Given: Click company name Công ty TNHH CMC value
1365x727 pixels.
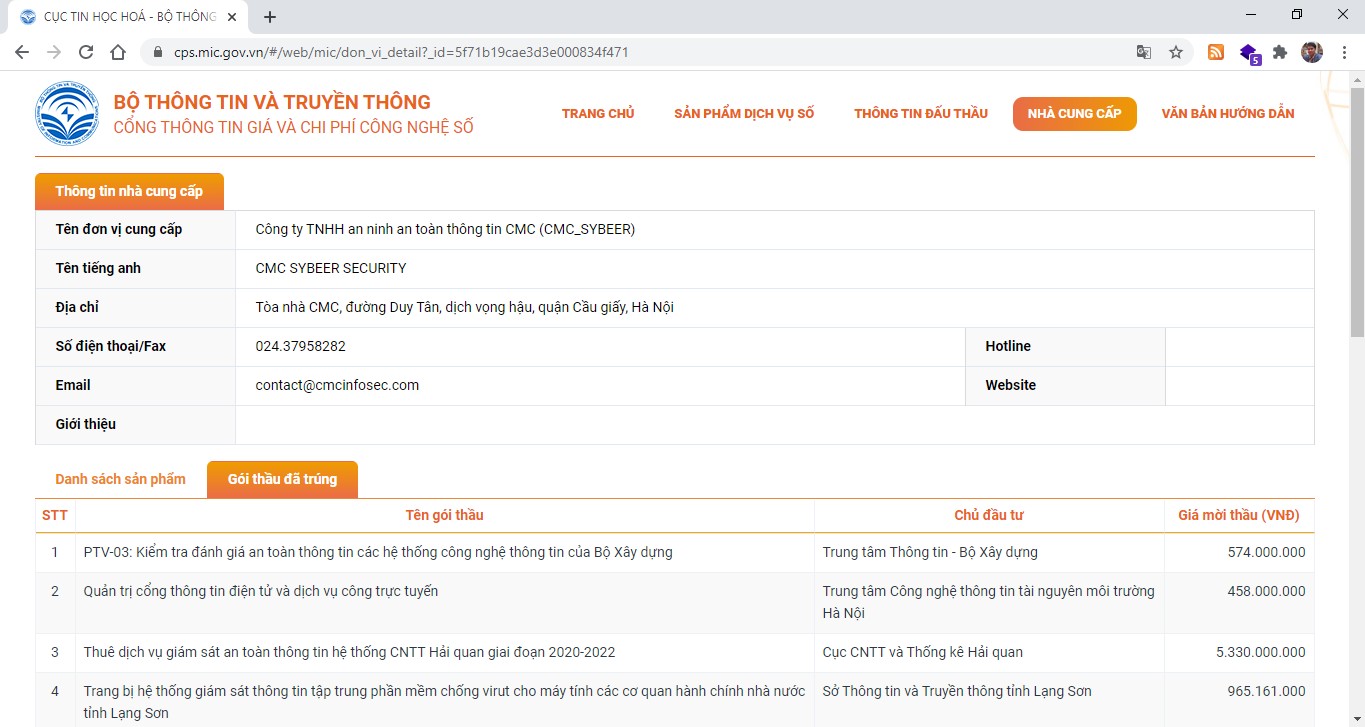Looking at the screenshot, I should [445, 229].
